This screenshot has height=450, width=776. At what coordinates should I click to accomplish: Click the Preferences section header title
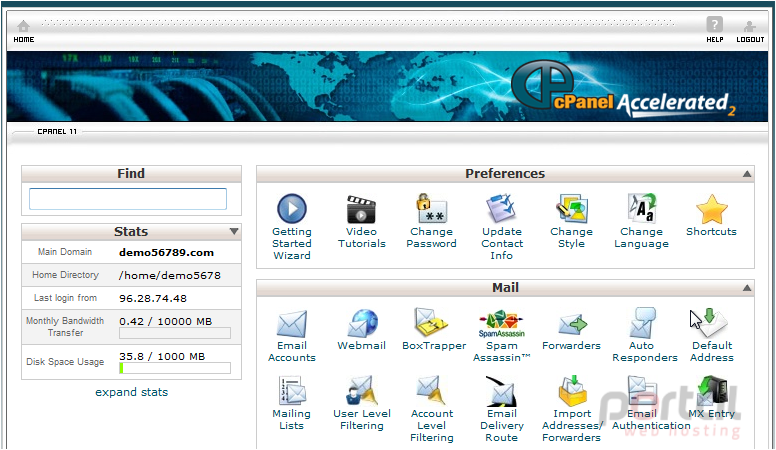[505, 174]
